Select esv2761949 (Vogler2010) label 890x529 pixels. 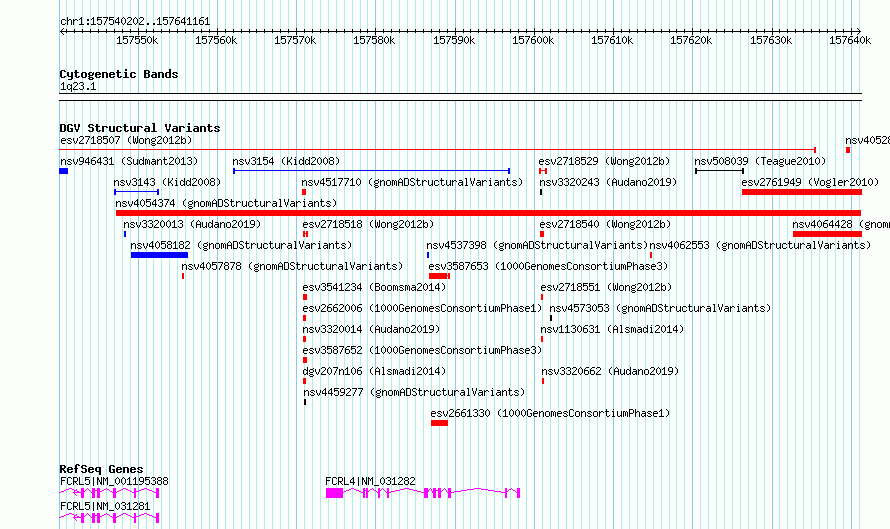[x=810, y=182]
